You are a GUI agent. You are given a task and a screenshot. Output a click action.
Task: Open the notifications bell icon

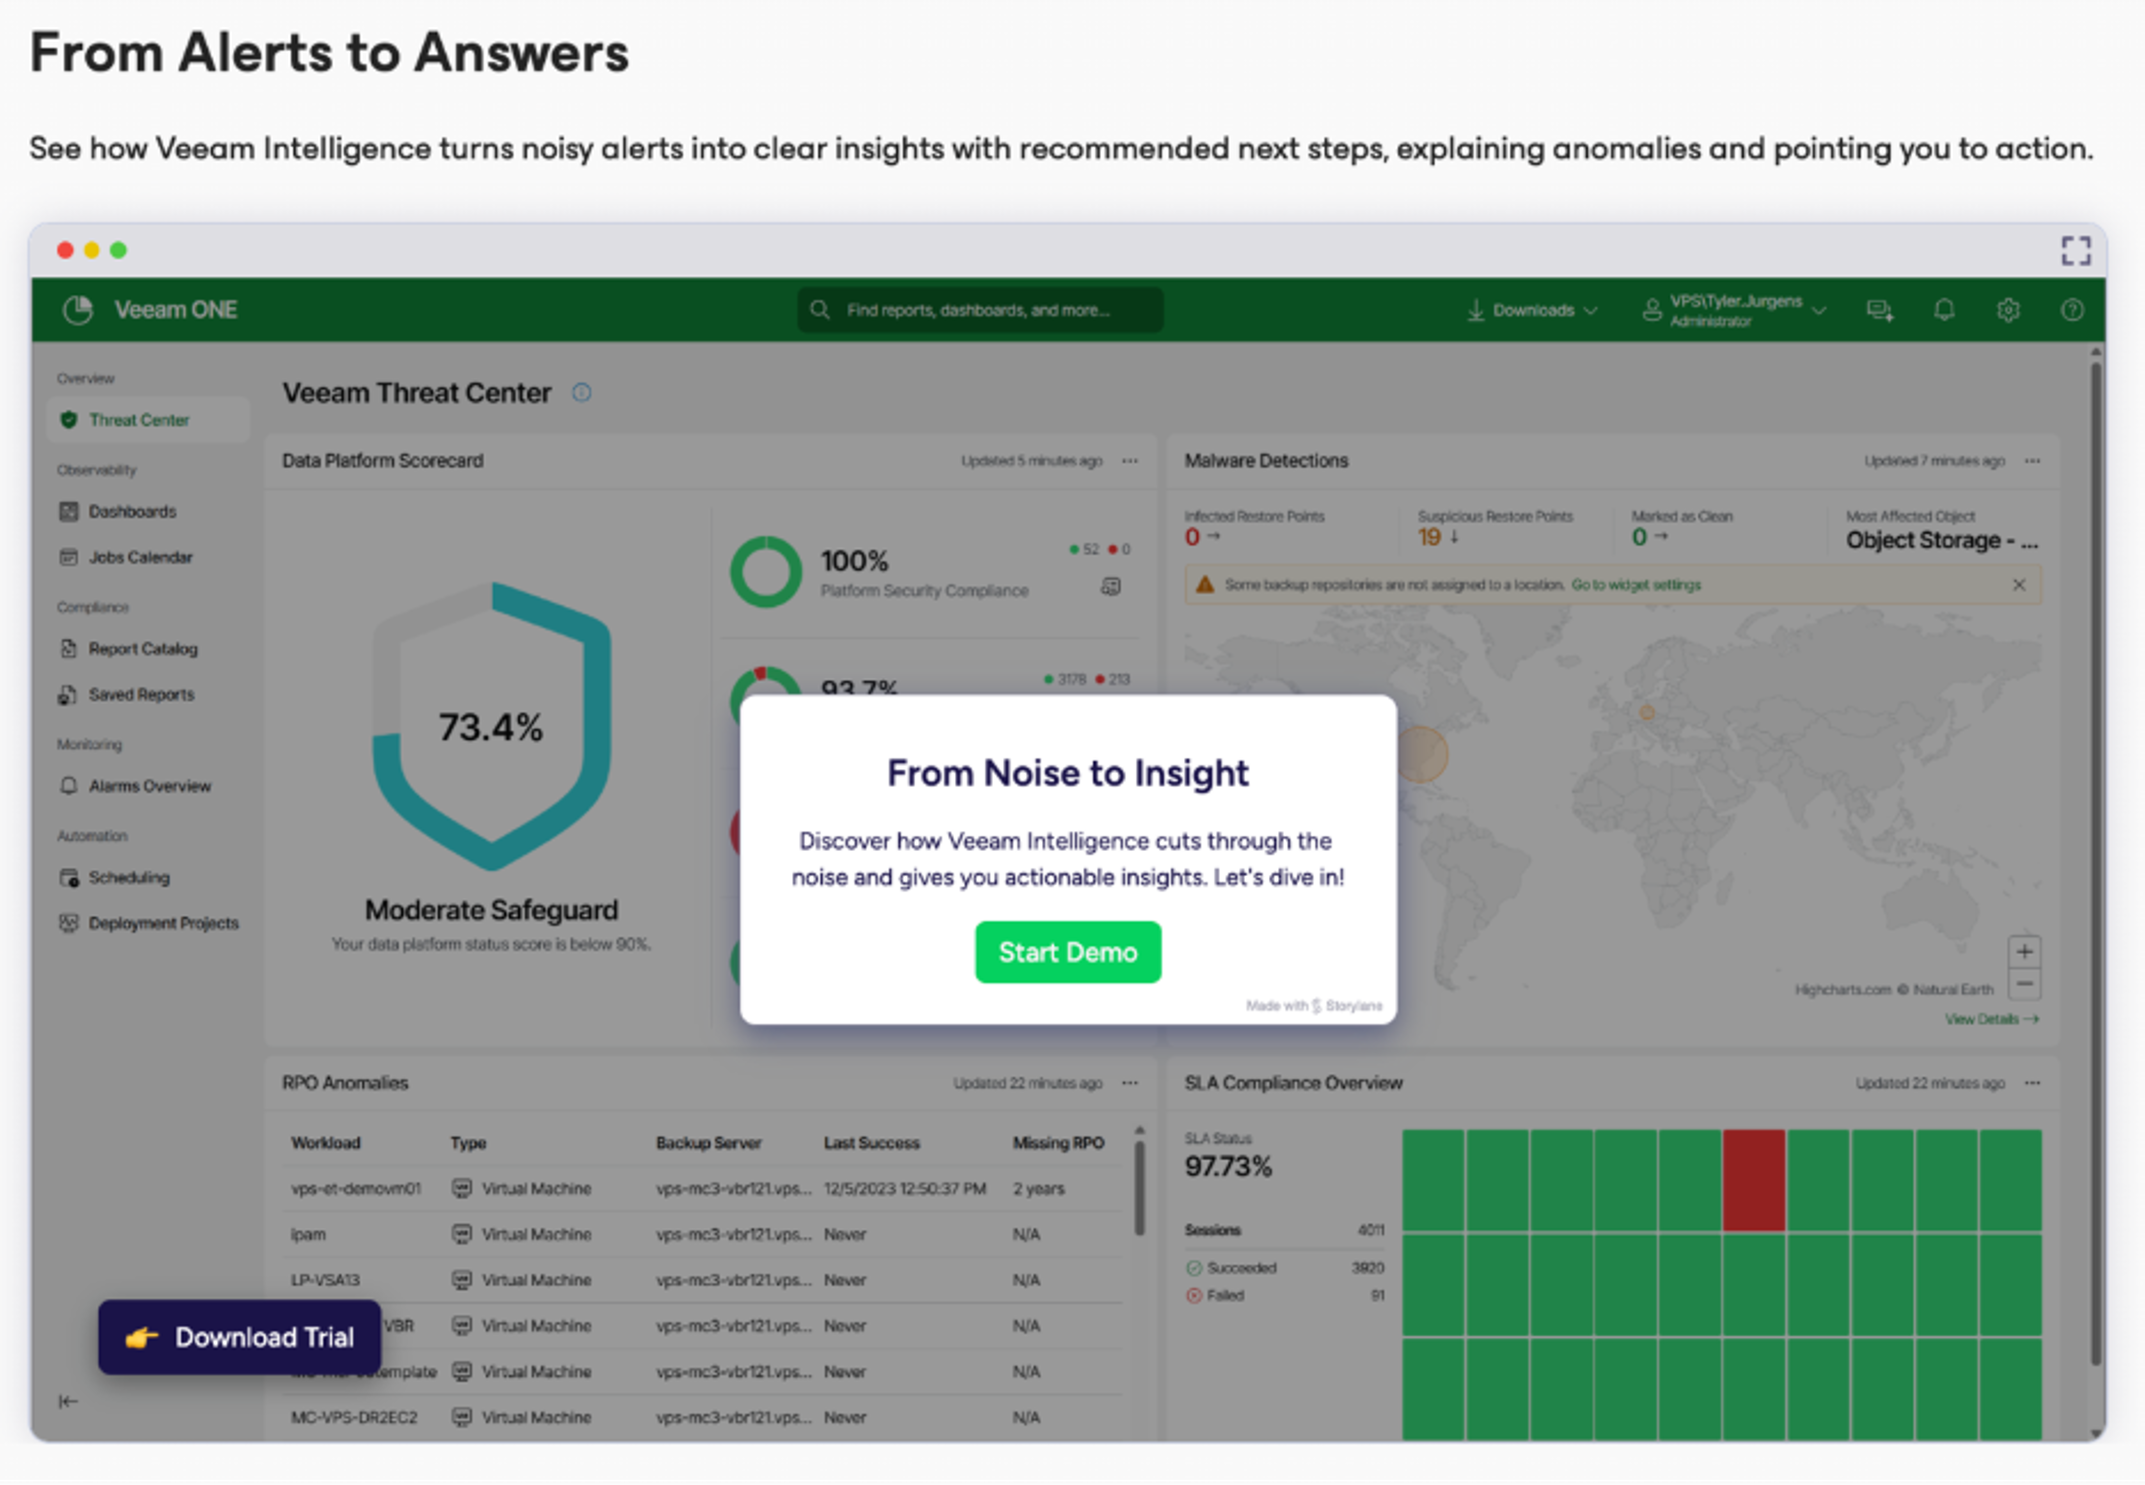point(1943,310)
